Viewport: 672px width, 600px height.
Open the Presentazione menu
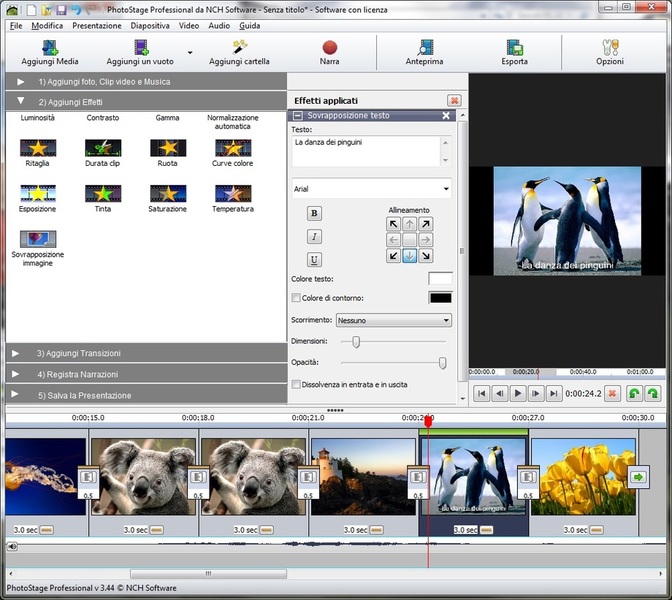97,26
